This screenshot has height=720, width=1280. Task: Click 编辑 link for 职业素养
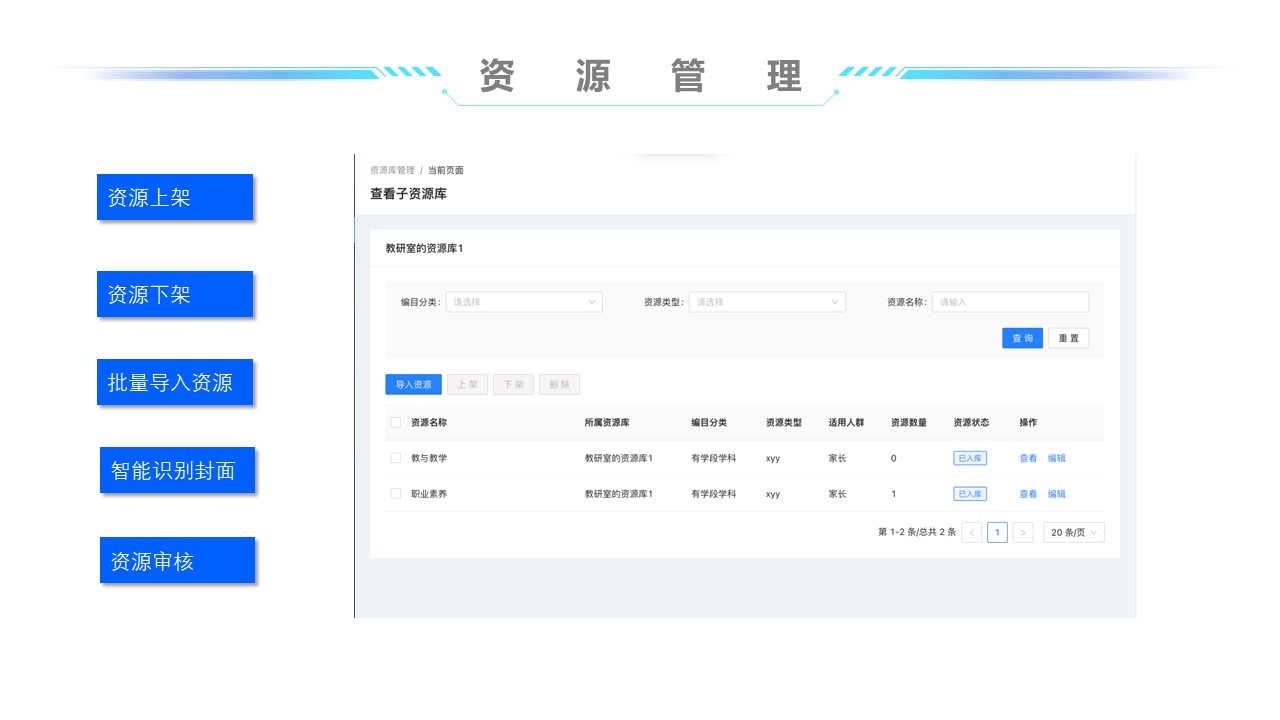point(1056,494)
